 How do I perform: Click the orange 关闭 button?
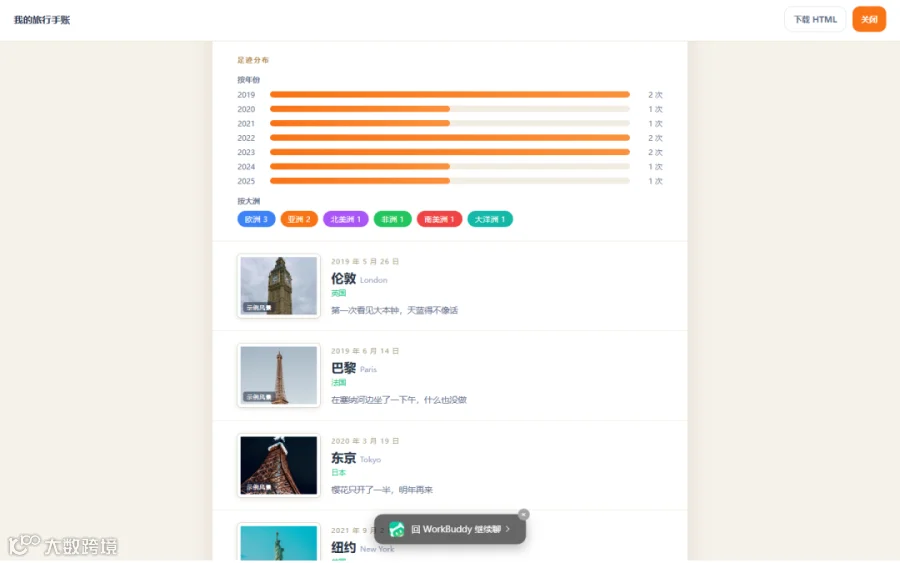[x=869, y=20]
